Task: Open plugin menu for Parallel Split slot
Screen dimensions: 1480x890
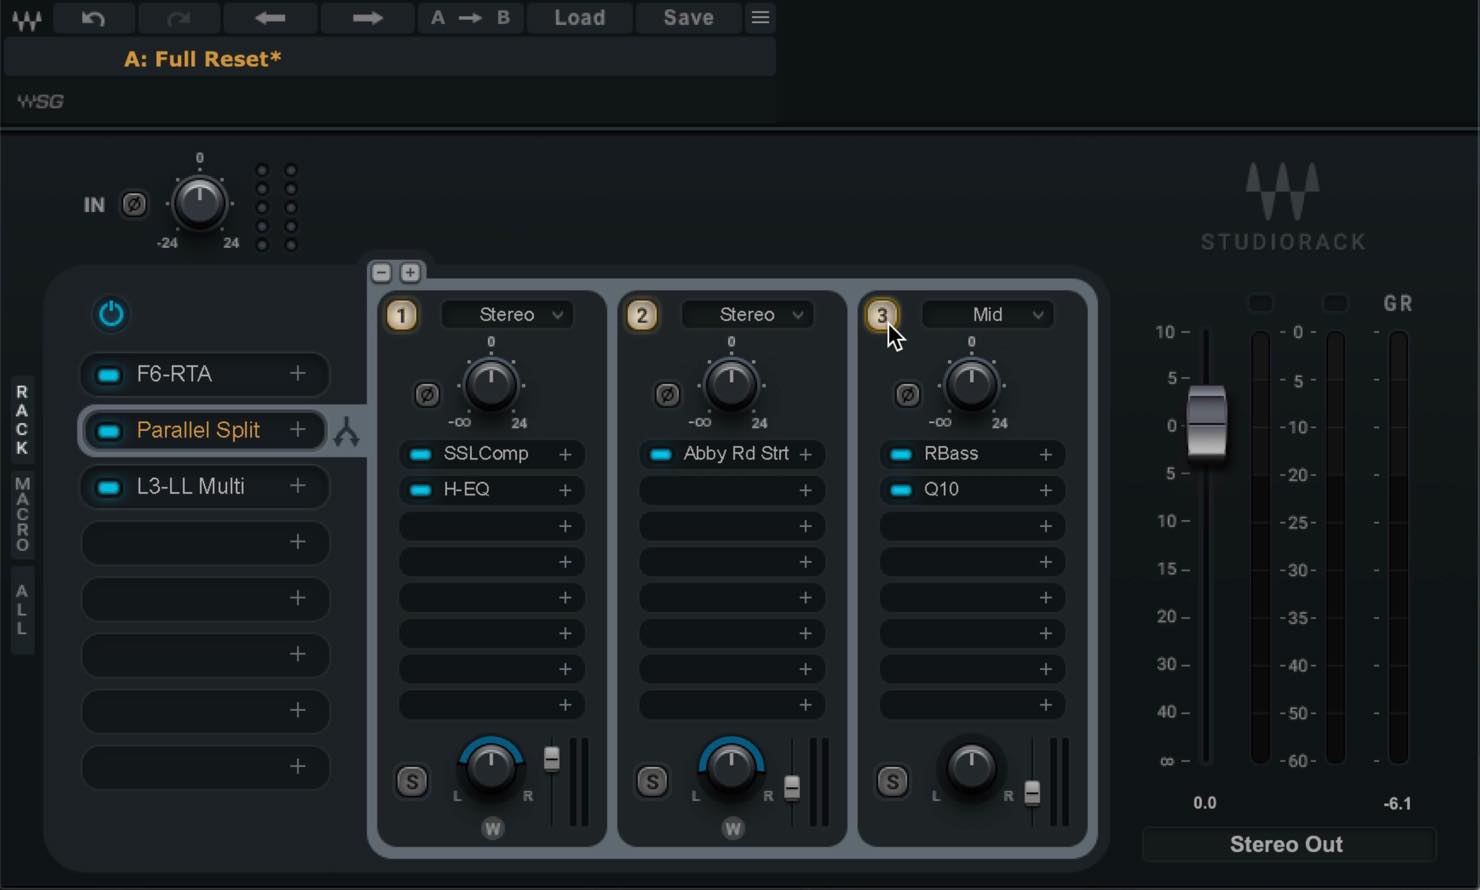Action: [x=298, y=429]
